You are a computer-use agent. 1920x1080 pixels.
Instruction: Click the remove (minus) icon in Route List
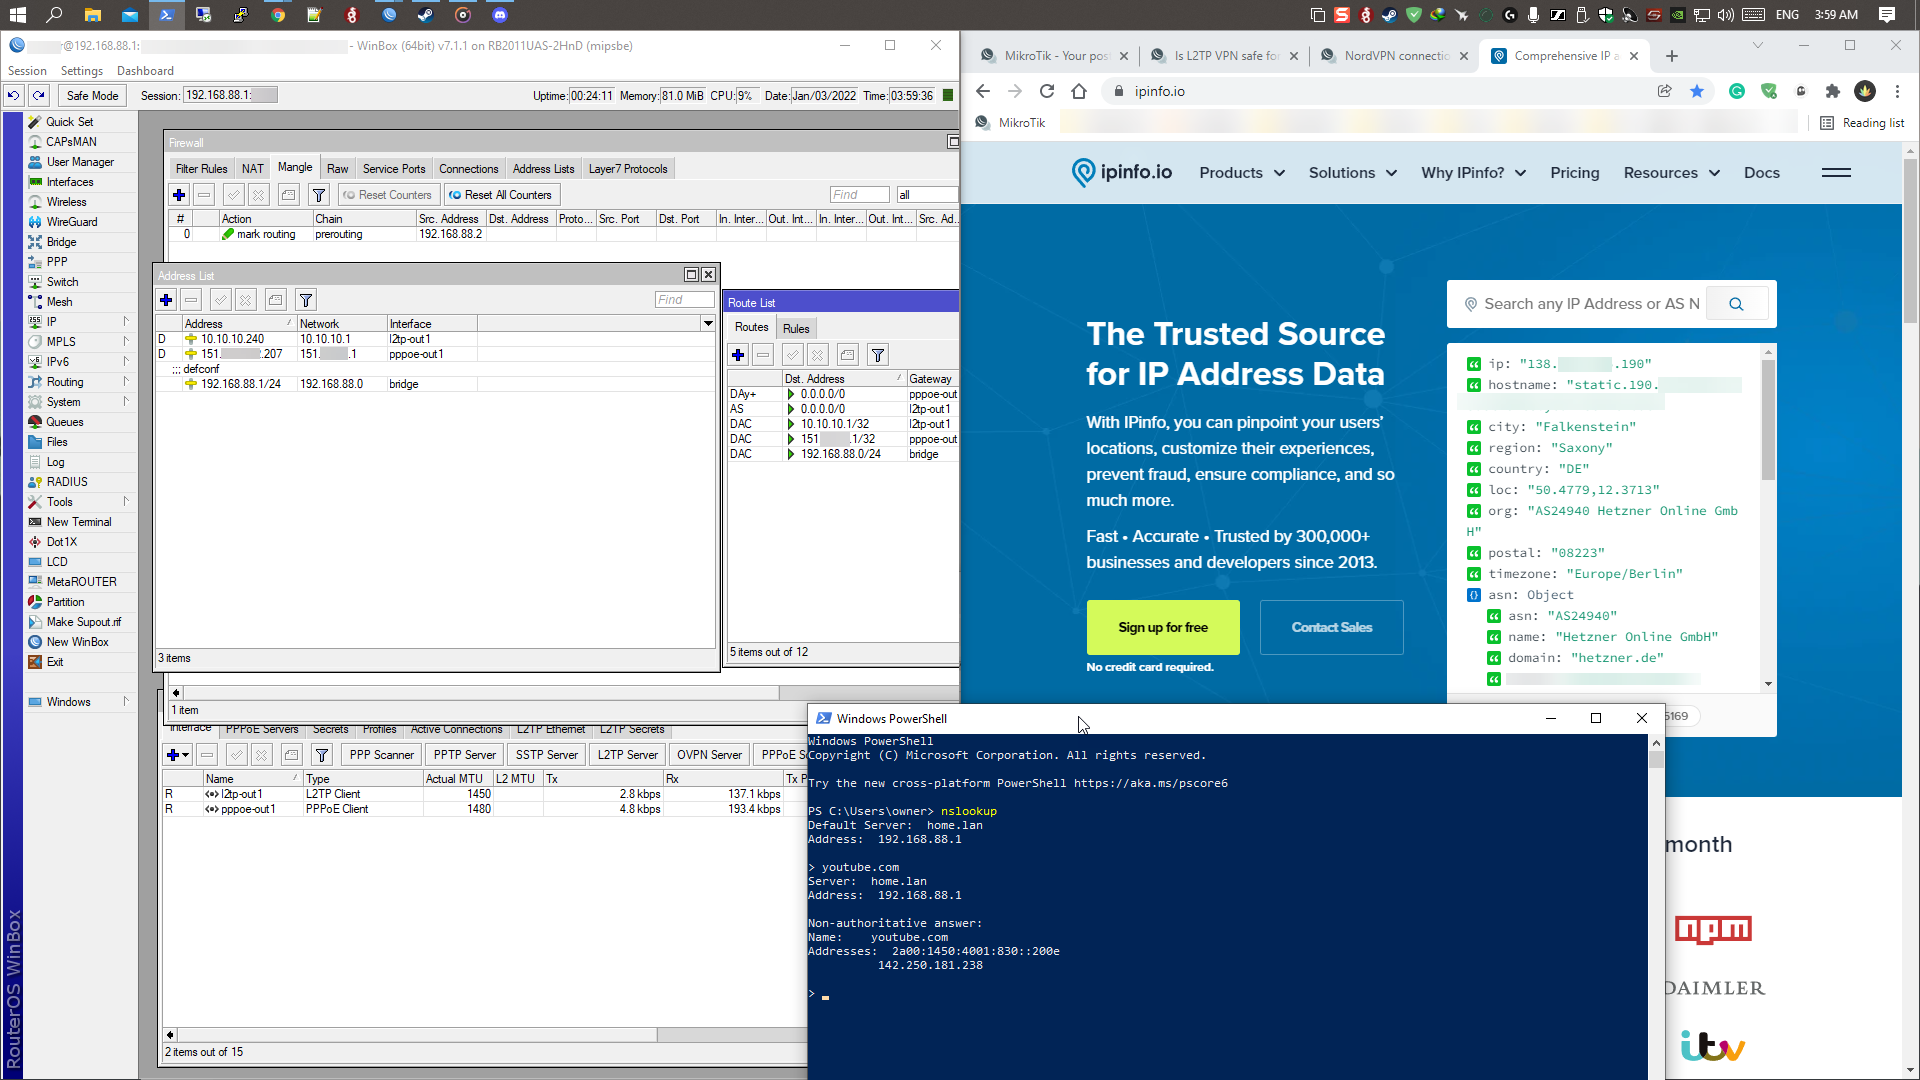coord(763,355)
